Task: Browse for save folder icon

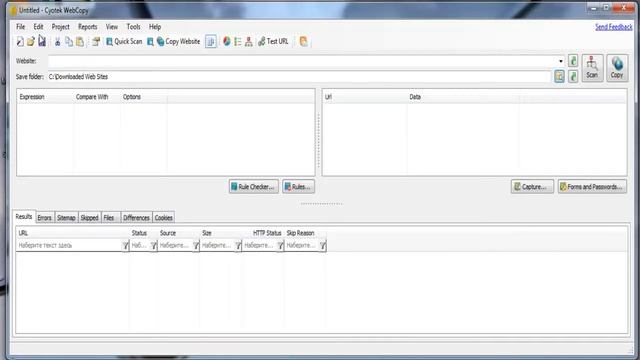Action: [560, 76]
